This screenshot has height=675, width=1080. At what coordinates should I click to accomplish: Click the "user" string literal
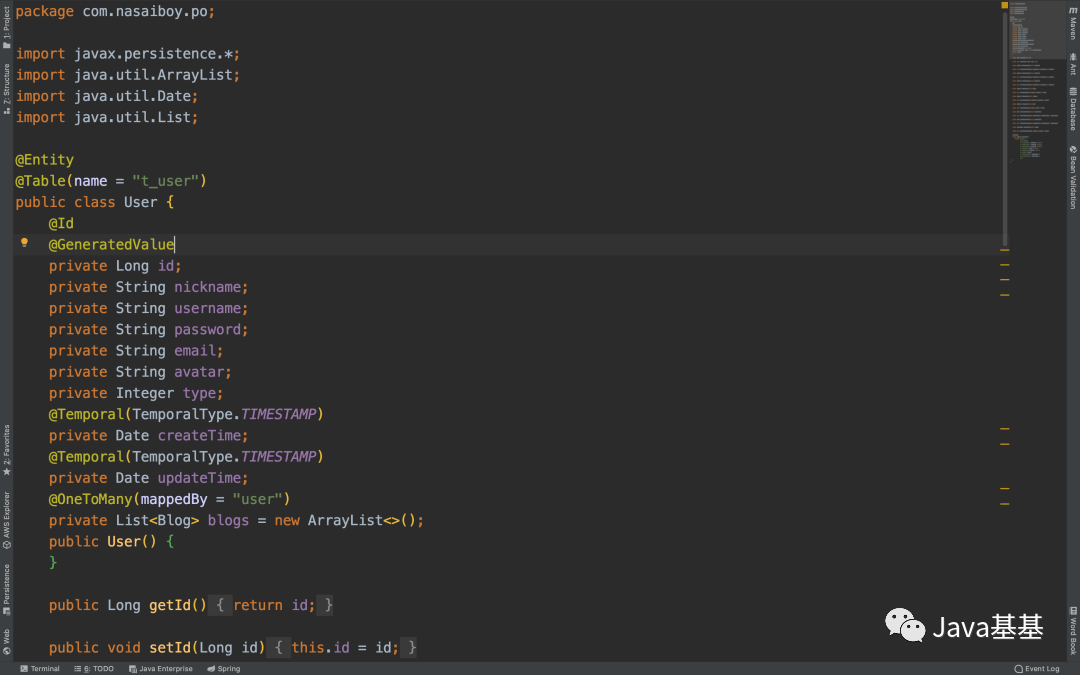coord(258,499)
